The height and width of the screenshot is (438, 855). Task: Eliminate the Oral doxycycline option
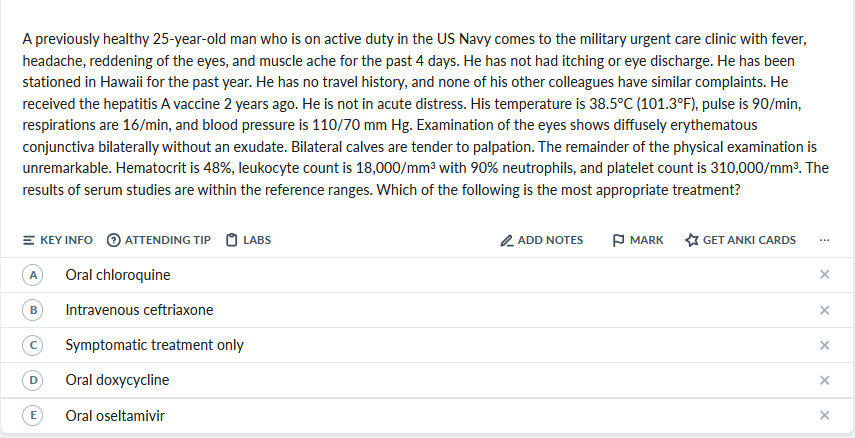(824, 380)
